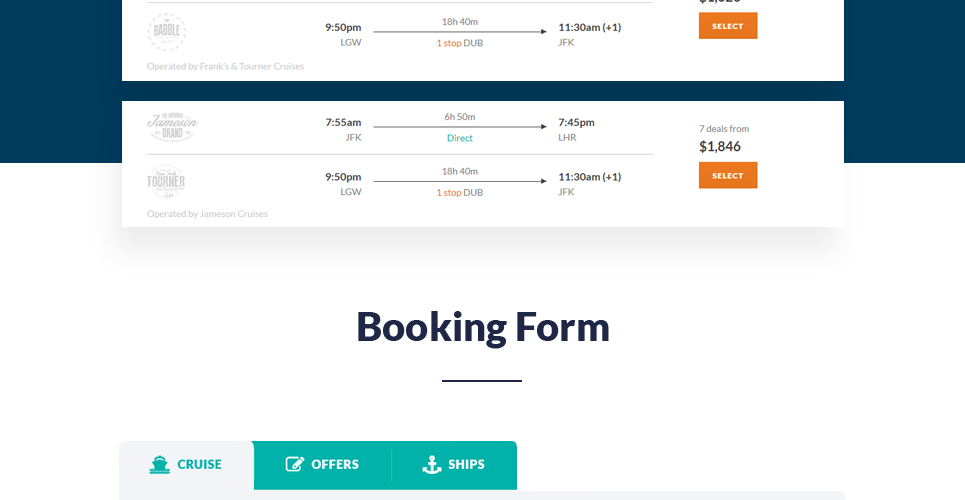
Task: Click the Tourner cruise line logo
Action: tap(166, 182)
